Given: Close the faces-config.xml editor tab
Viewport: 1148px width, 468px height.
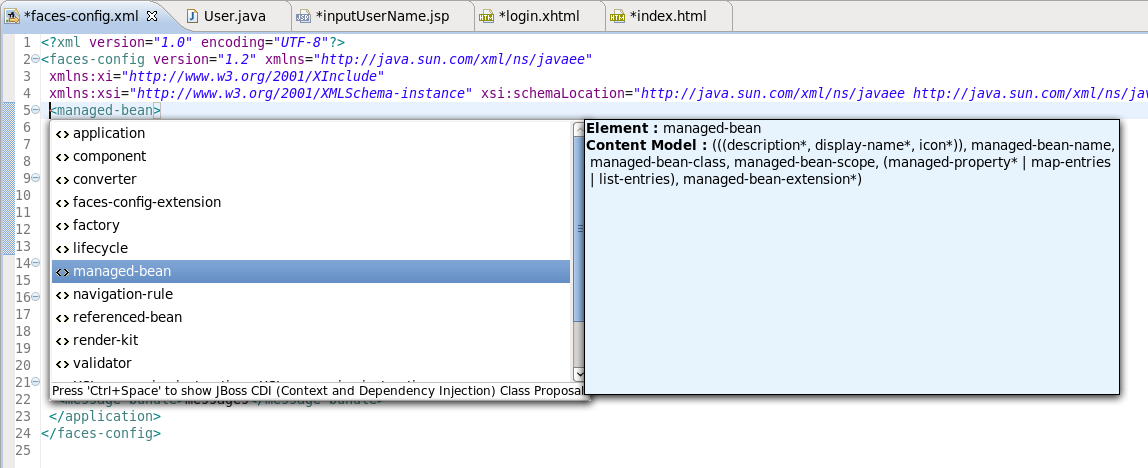Looking at the screenshot, I should point(152,16).
